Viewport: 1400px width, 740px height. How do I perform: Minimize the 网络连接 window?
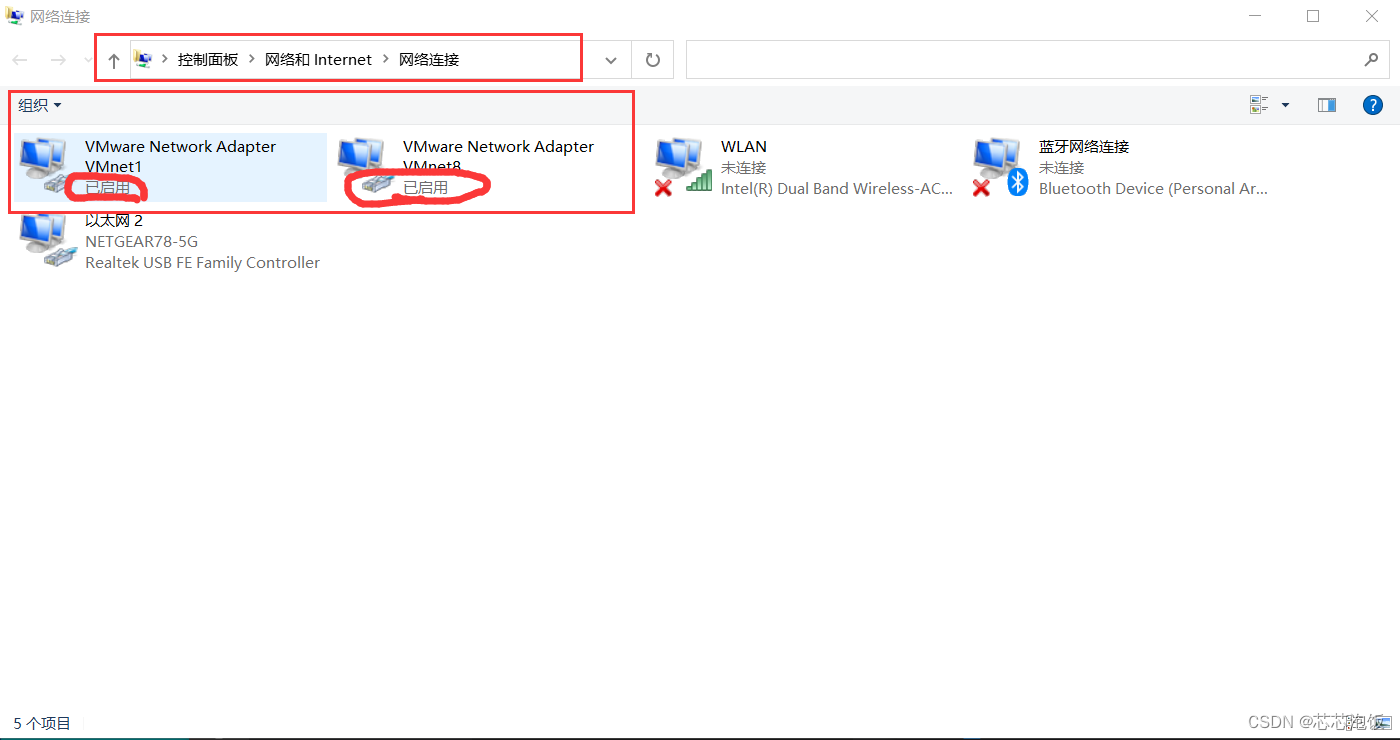click(x=1254, y=16)
